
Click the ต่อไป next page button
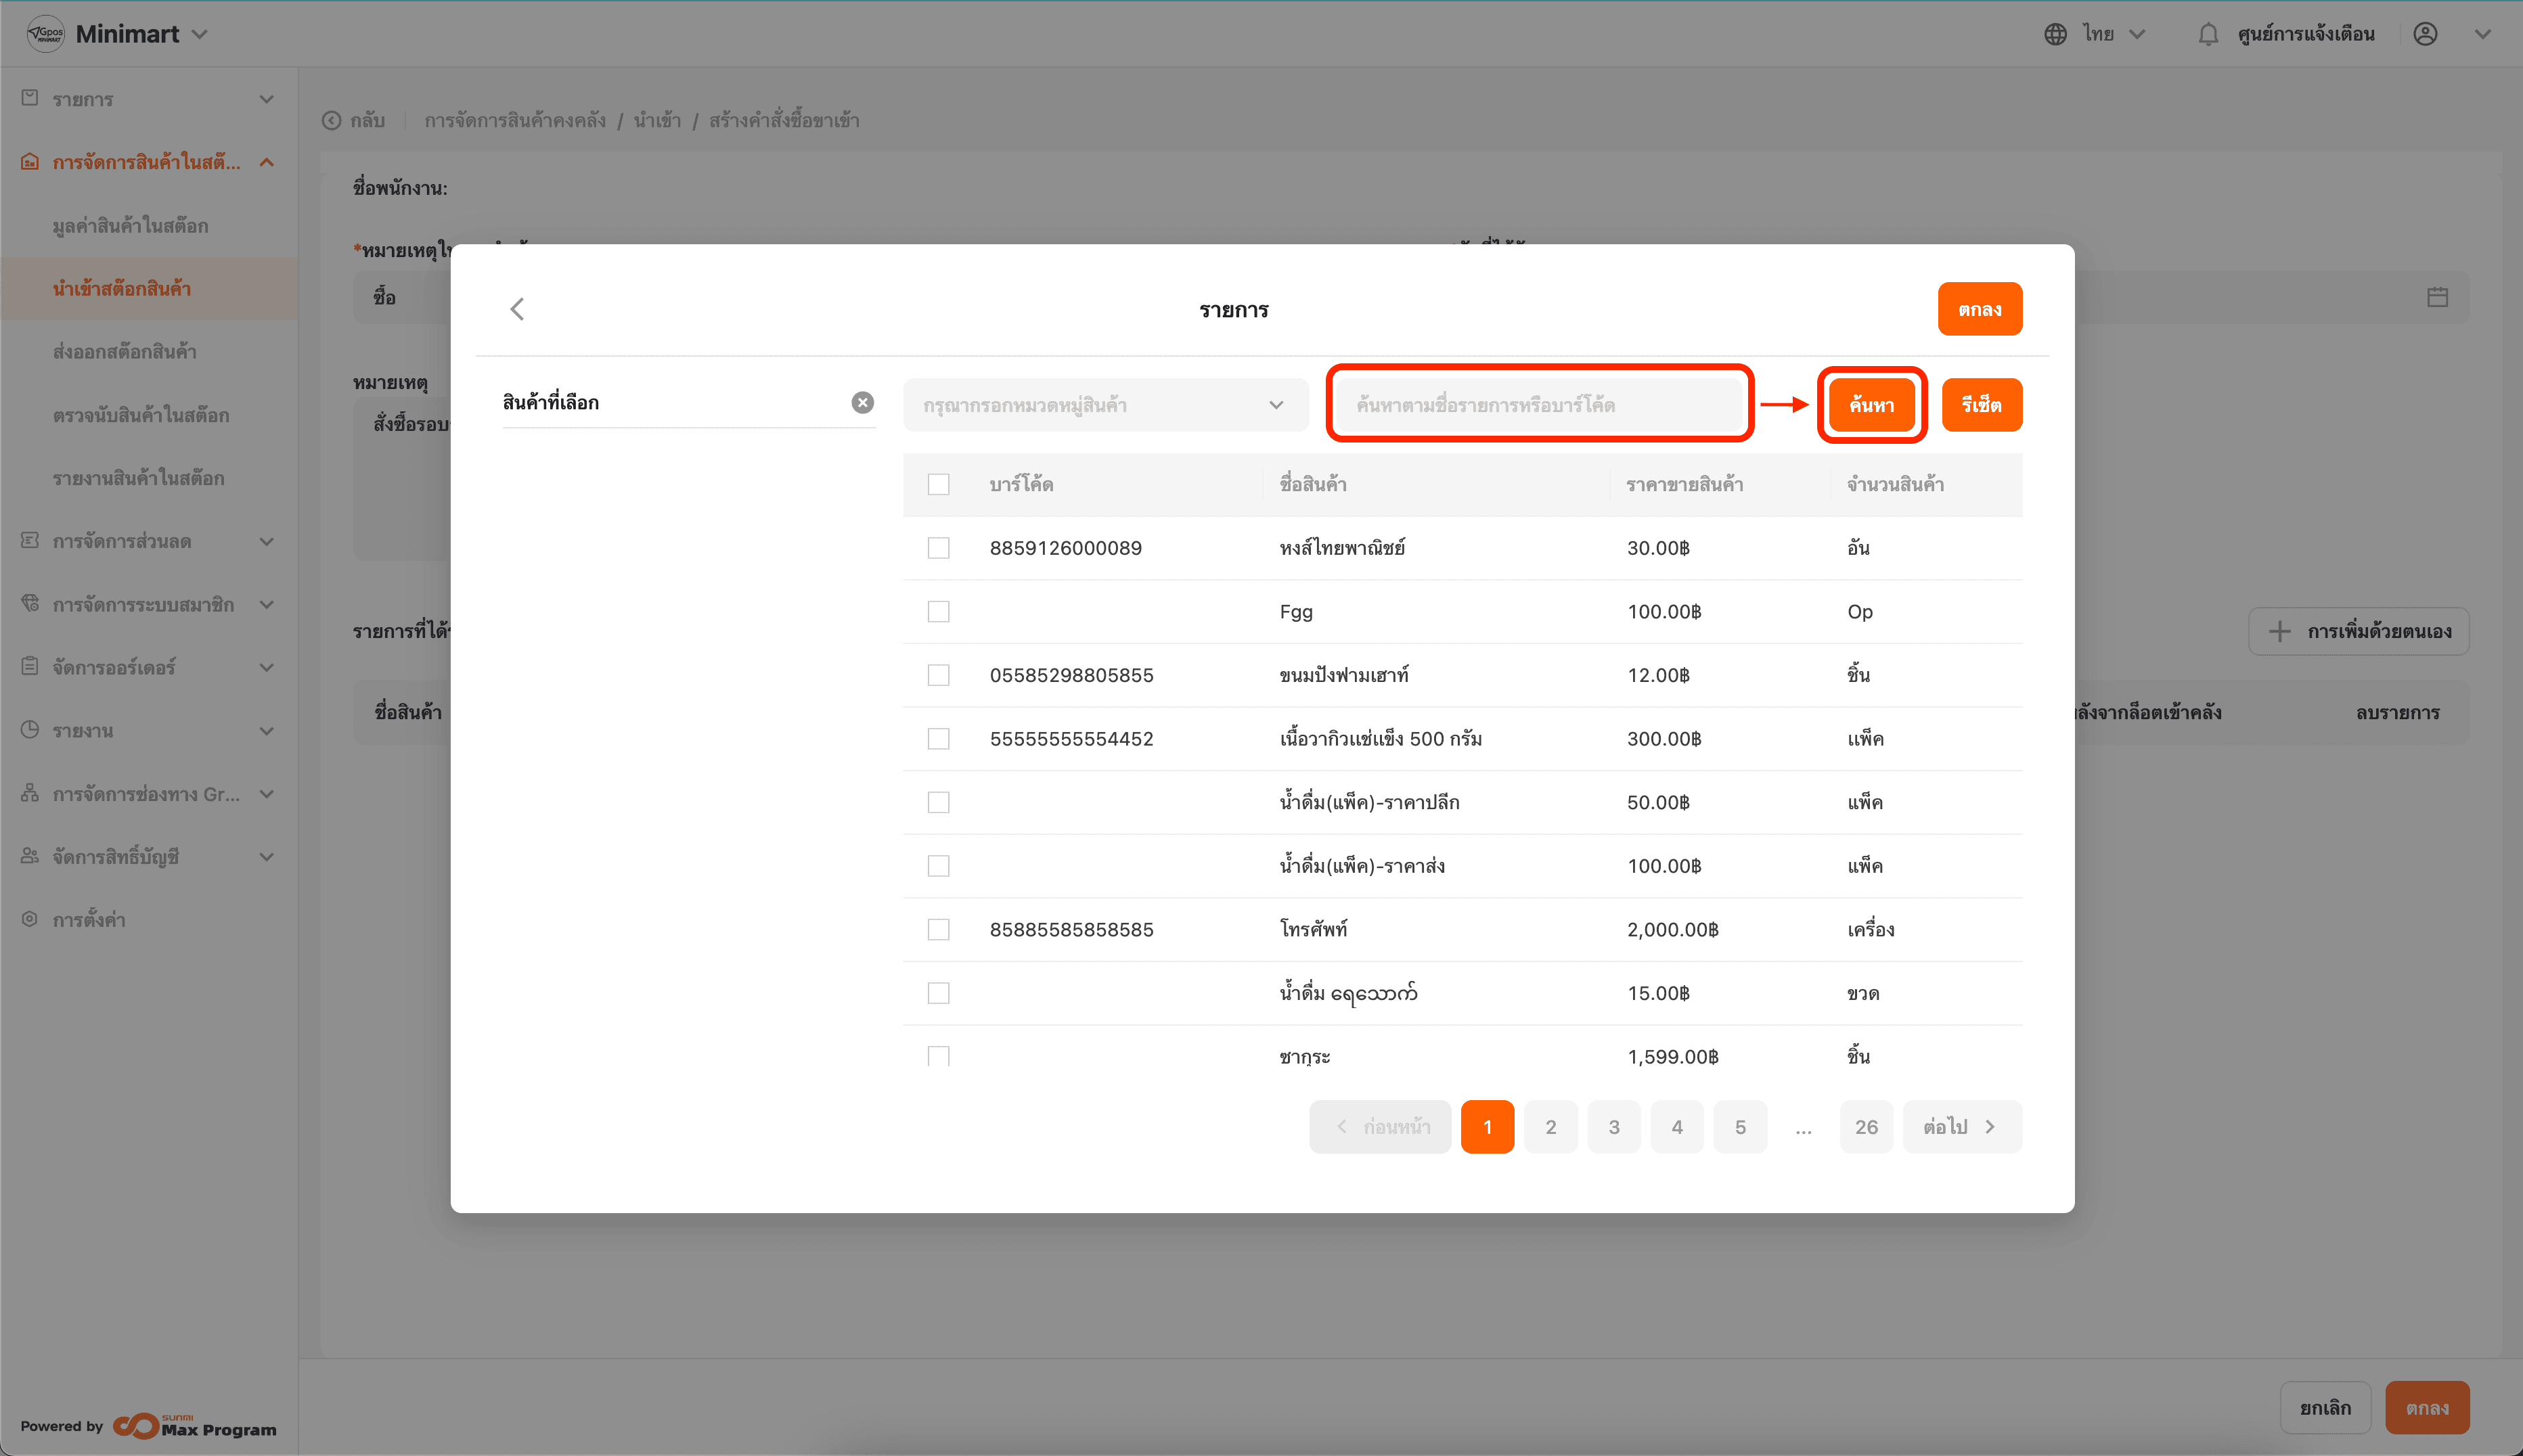1961,1127
